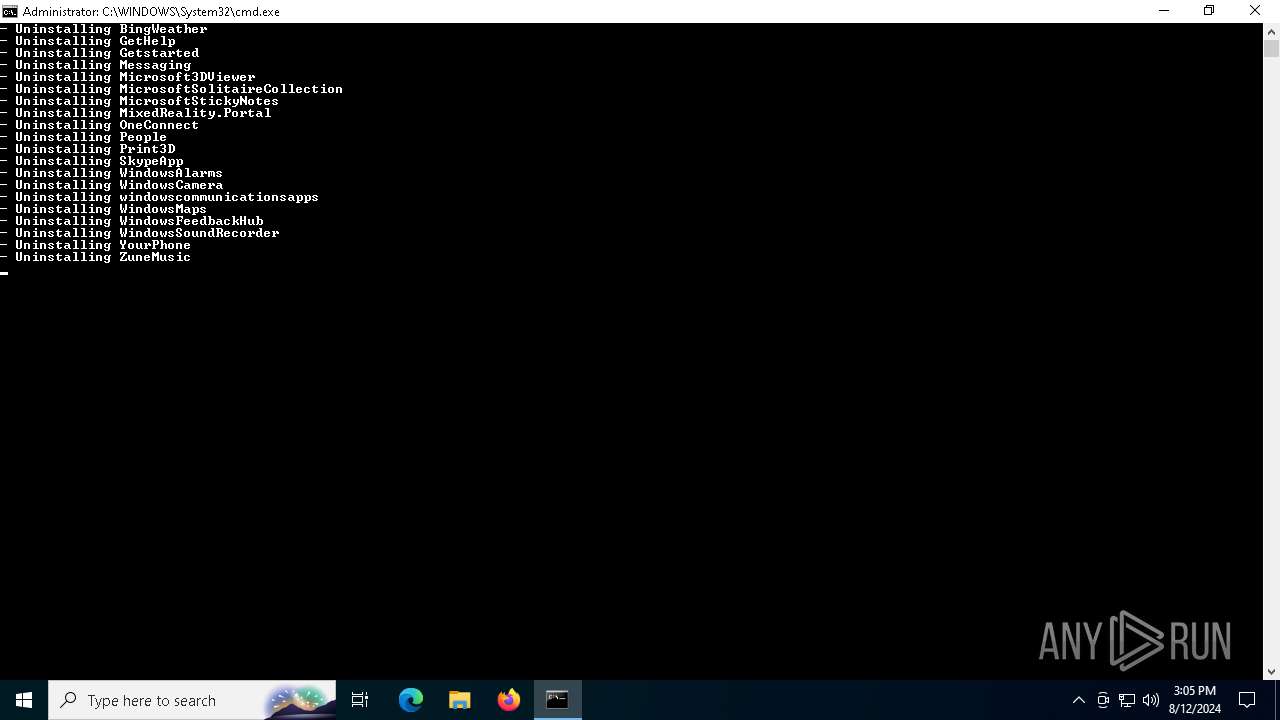Open the network status tray icon
Screen dimensions: 1280x720
point(1127,700)
